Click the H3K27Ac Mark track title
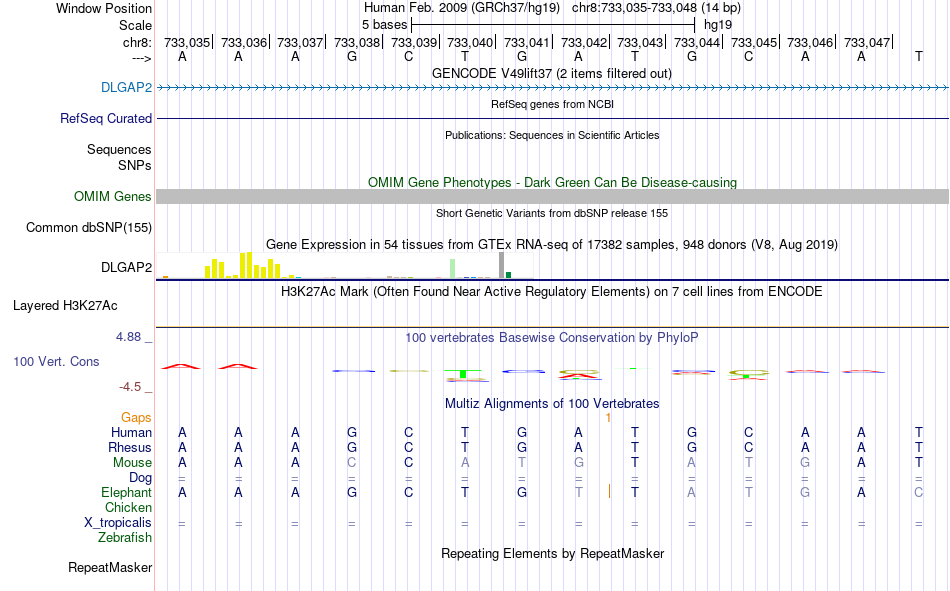The height and width of the screenshot is (591, 950). (551, 291)
